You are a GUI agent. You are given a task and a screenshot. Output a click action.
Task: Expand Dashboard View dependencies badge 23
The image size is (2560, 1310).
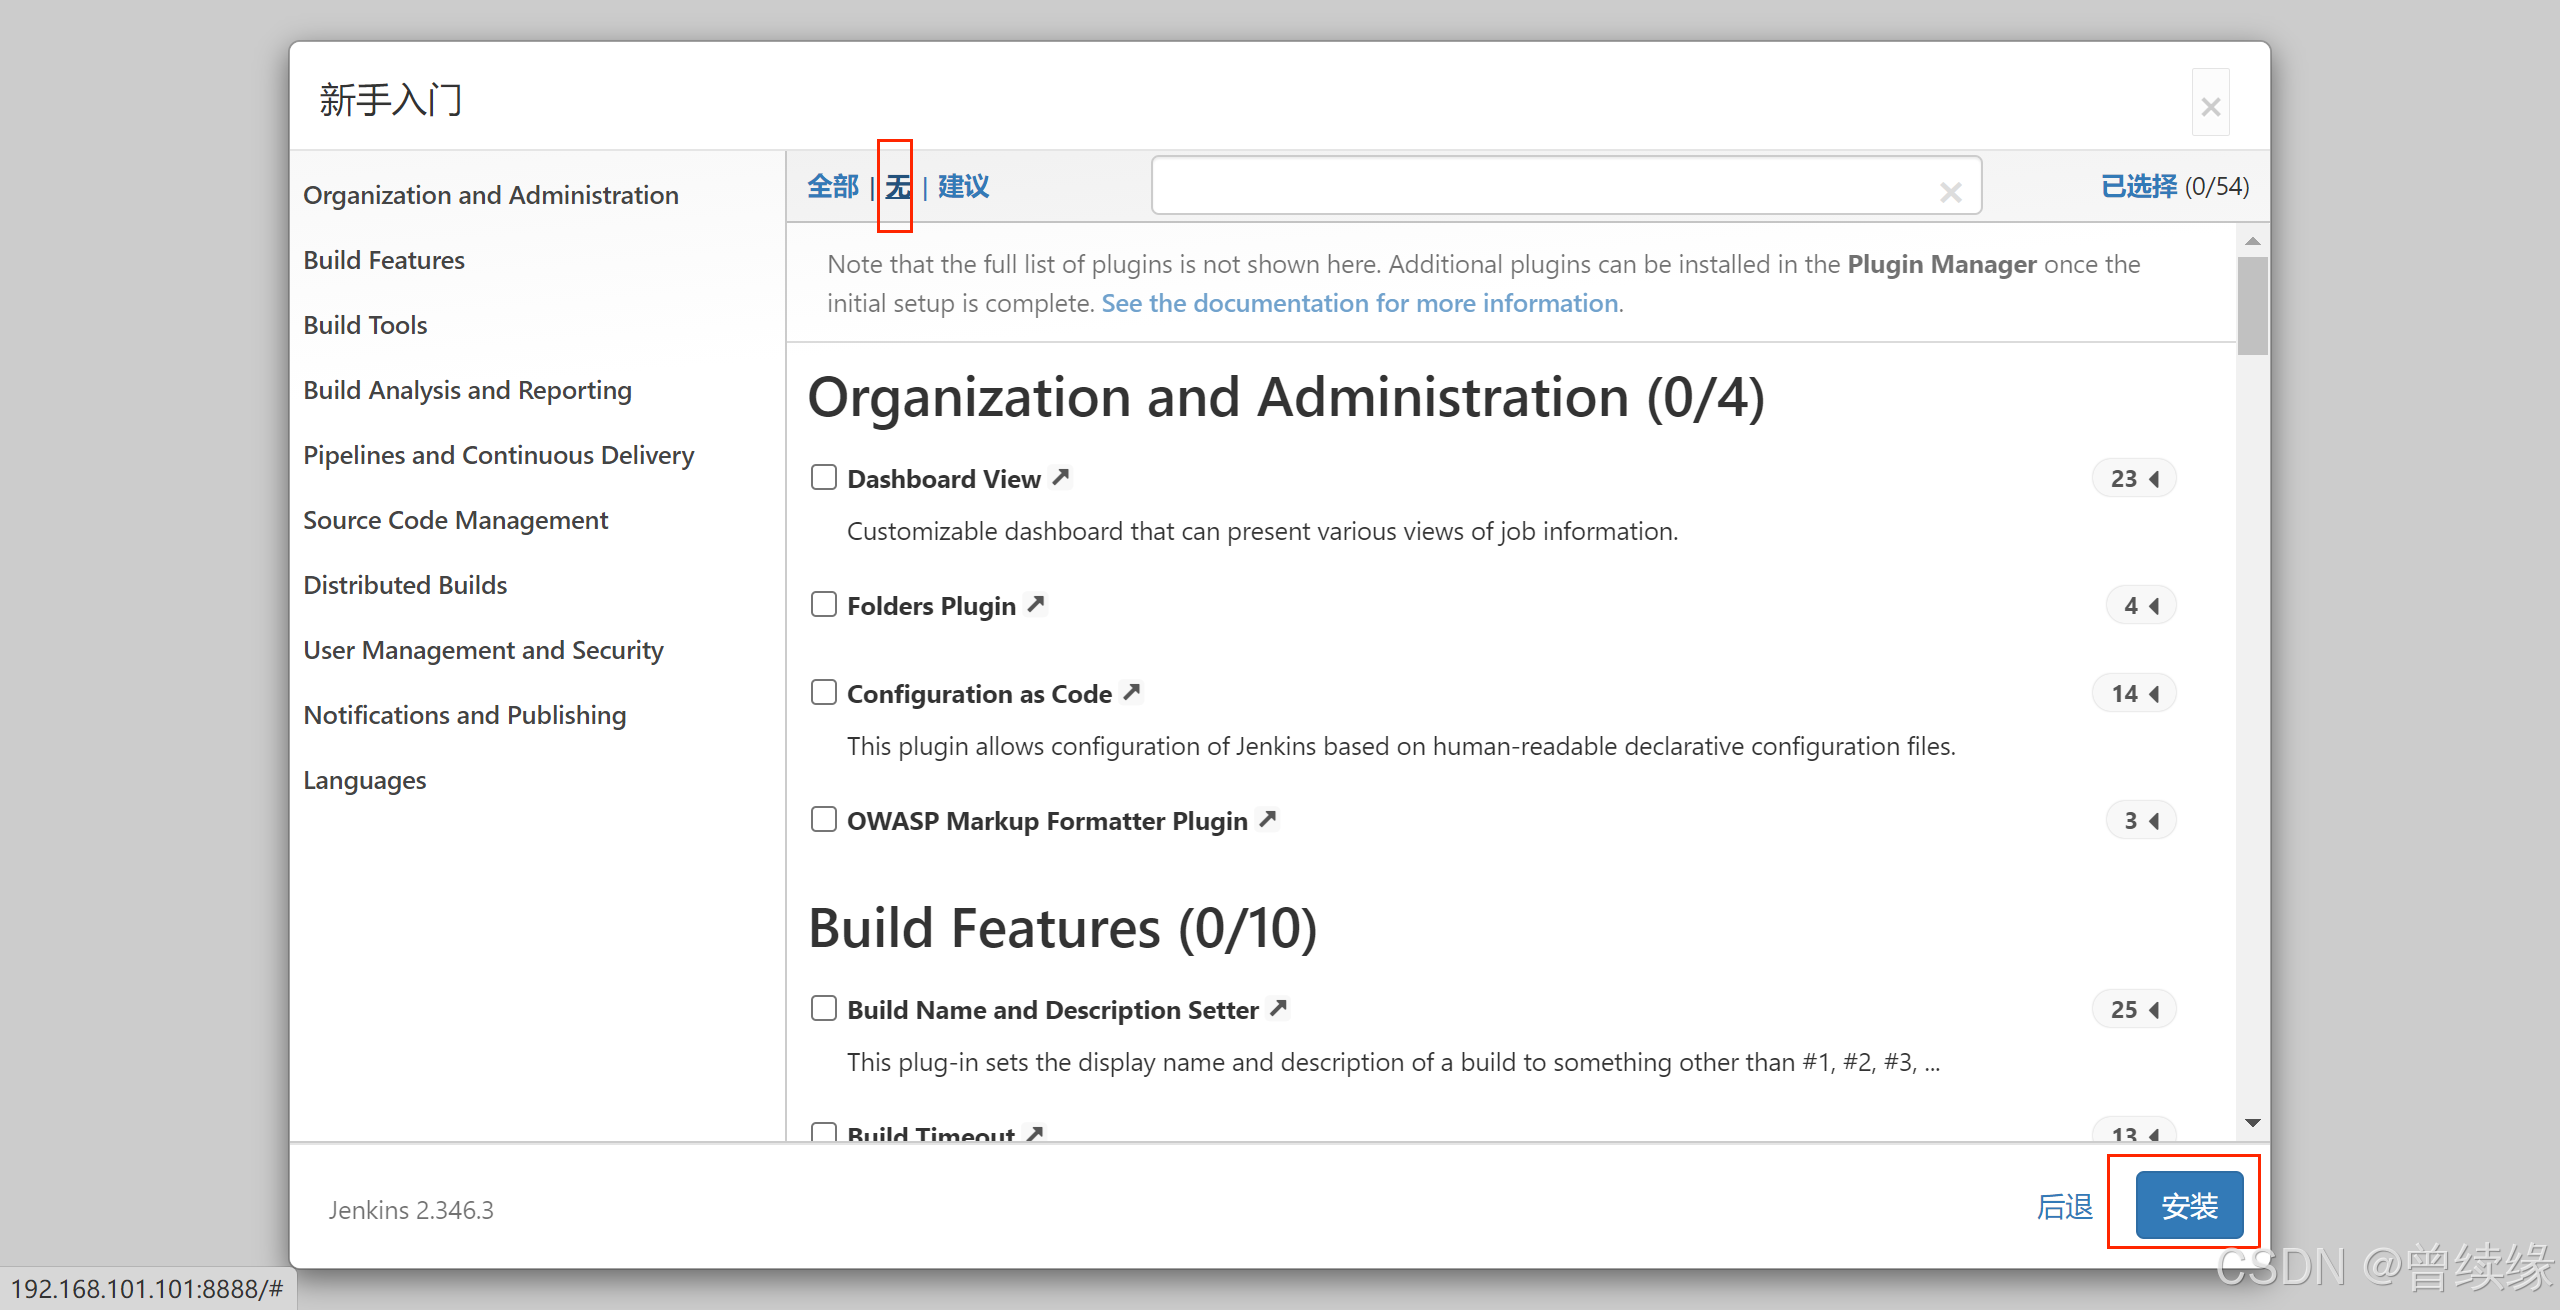pos(2134,479)
